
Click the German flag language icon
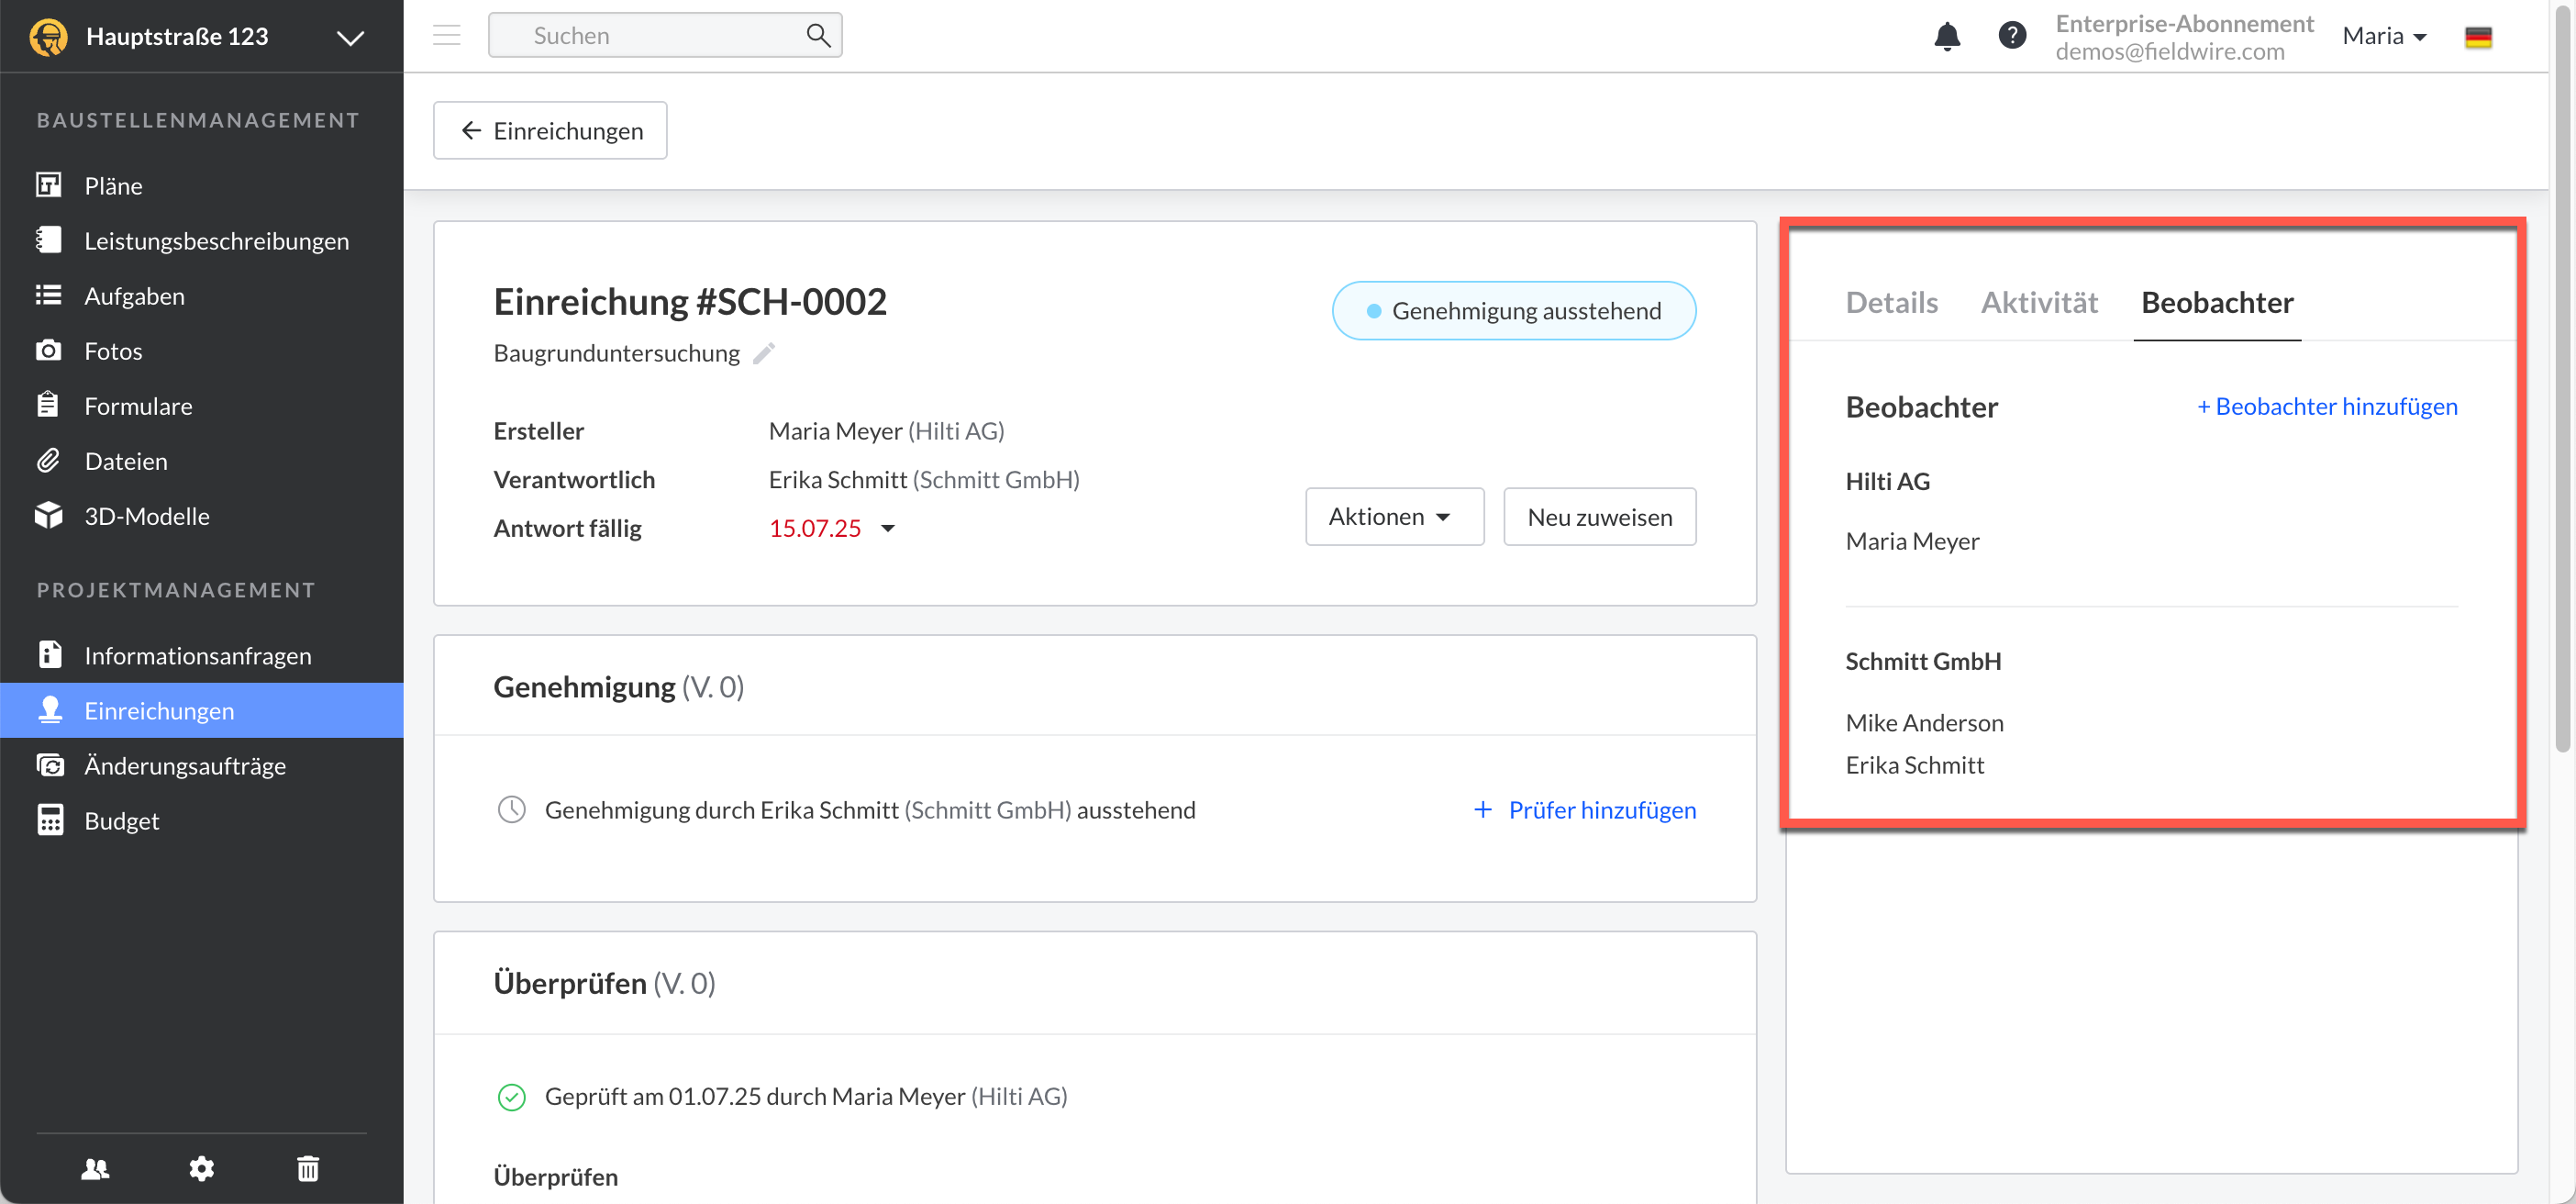point(2477,37)
